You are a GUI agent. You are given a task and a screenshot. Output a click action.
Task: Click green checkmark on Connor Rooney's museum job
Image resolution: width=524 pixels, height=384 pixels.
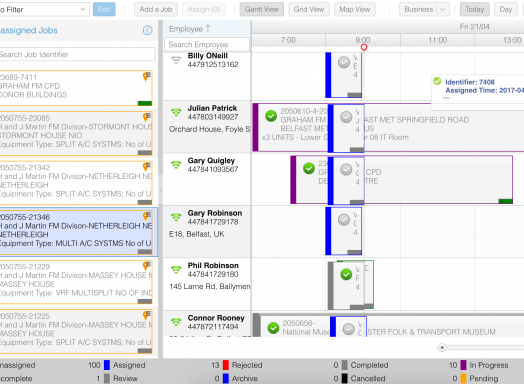273,328
